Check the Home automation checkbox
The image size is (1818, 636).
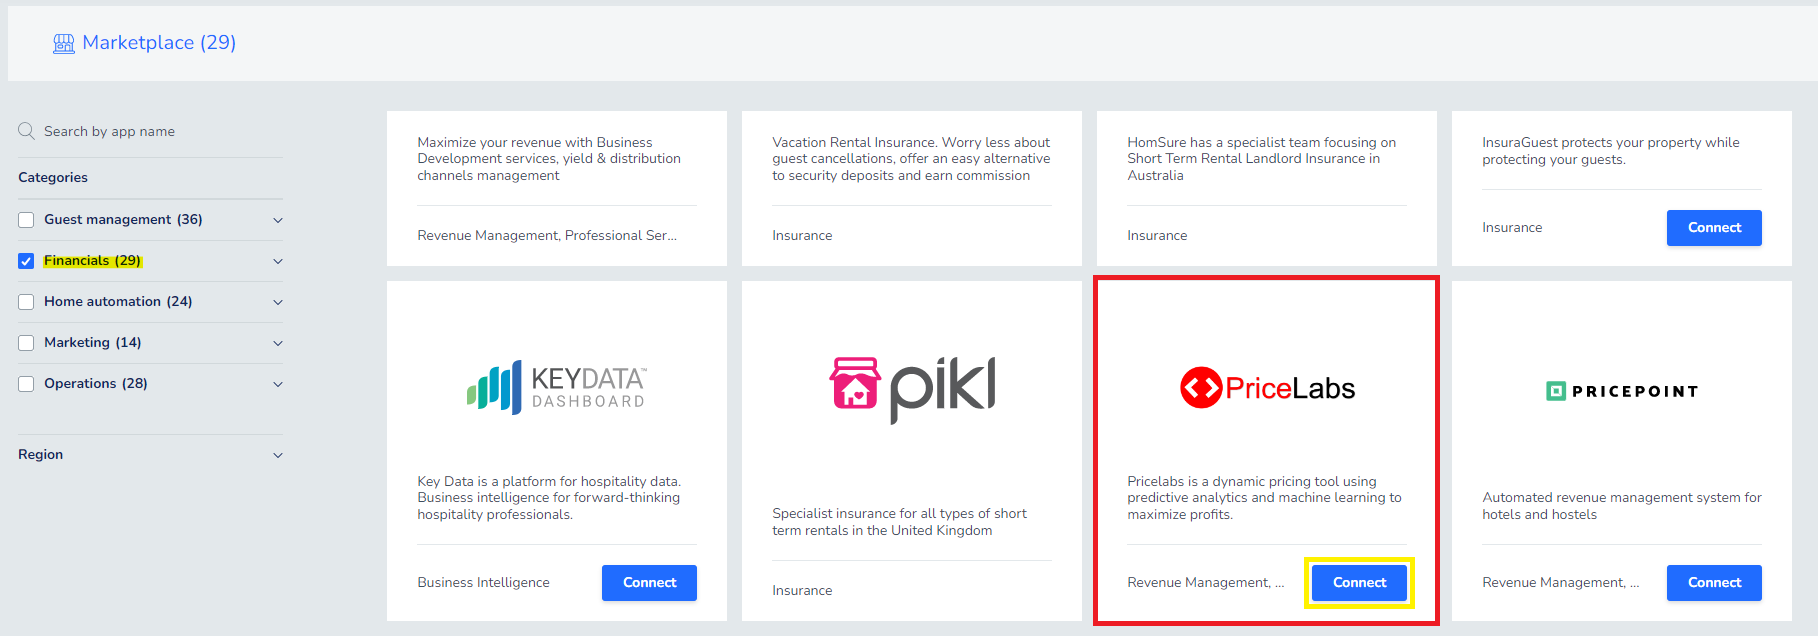pyautogui.click(x=26, y=302)
